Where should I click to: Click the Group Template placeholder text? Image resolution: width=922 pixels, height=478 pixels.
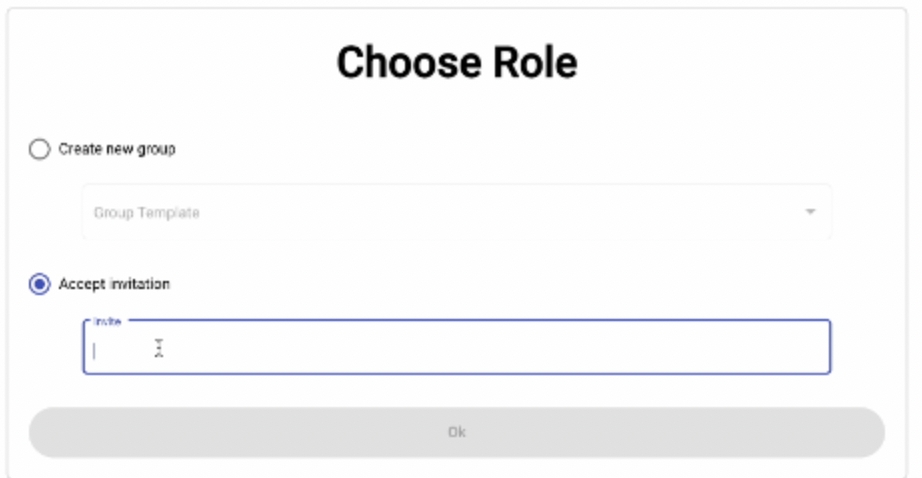pyautogui.click(x=147, y=212)
